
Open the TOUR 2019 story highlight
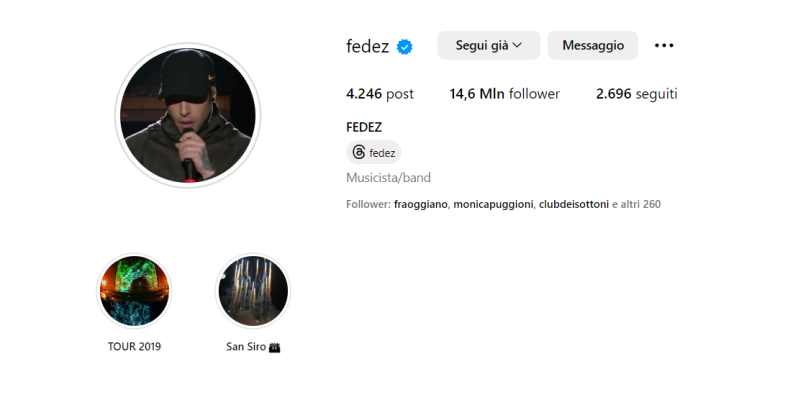pyautogui.click(x=134, y=291)
